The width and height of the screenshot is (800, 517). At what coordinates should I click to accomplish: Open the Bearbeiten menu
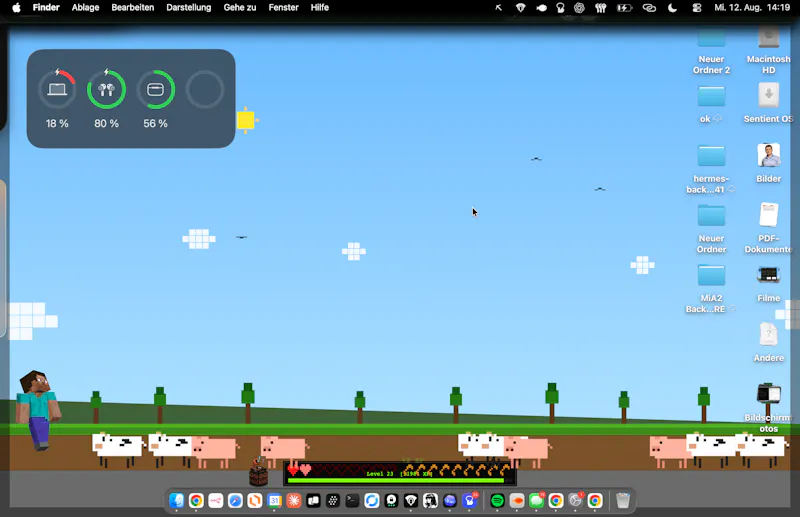(x=133, y=8)
